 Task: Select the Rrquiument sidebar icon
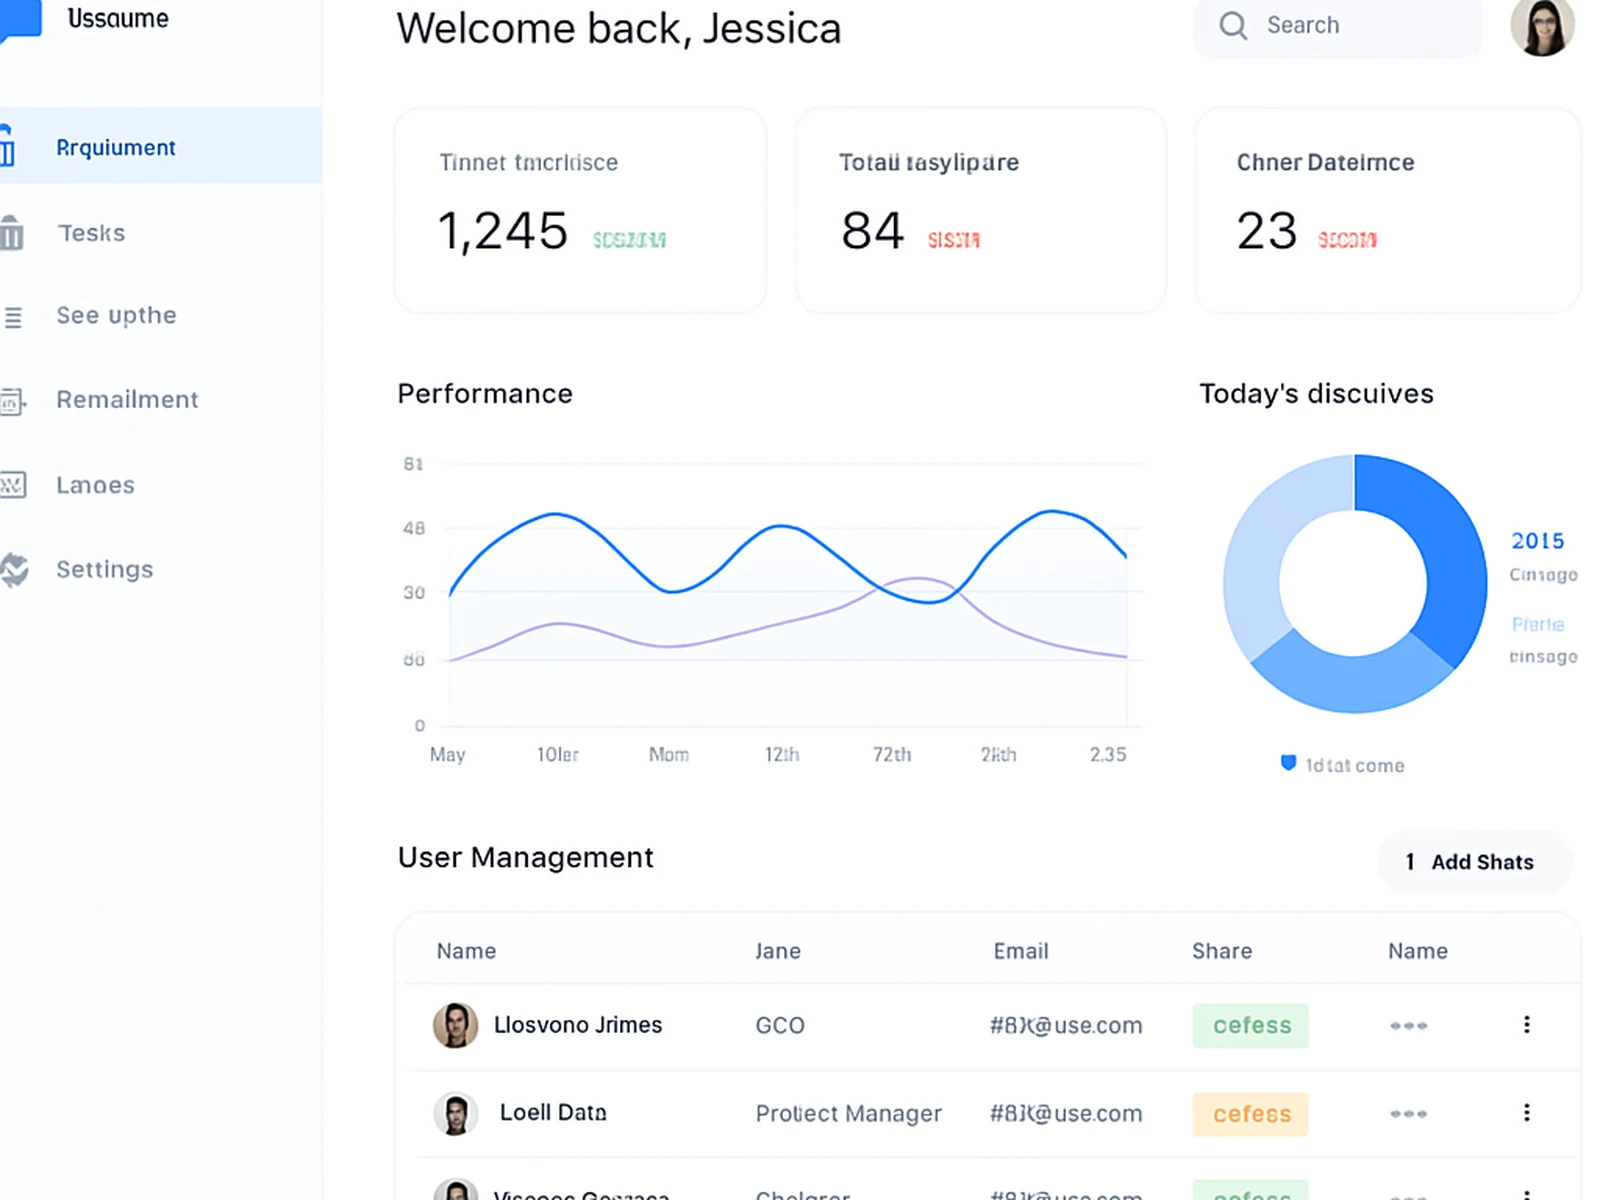14,146
